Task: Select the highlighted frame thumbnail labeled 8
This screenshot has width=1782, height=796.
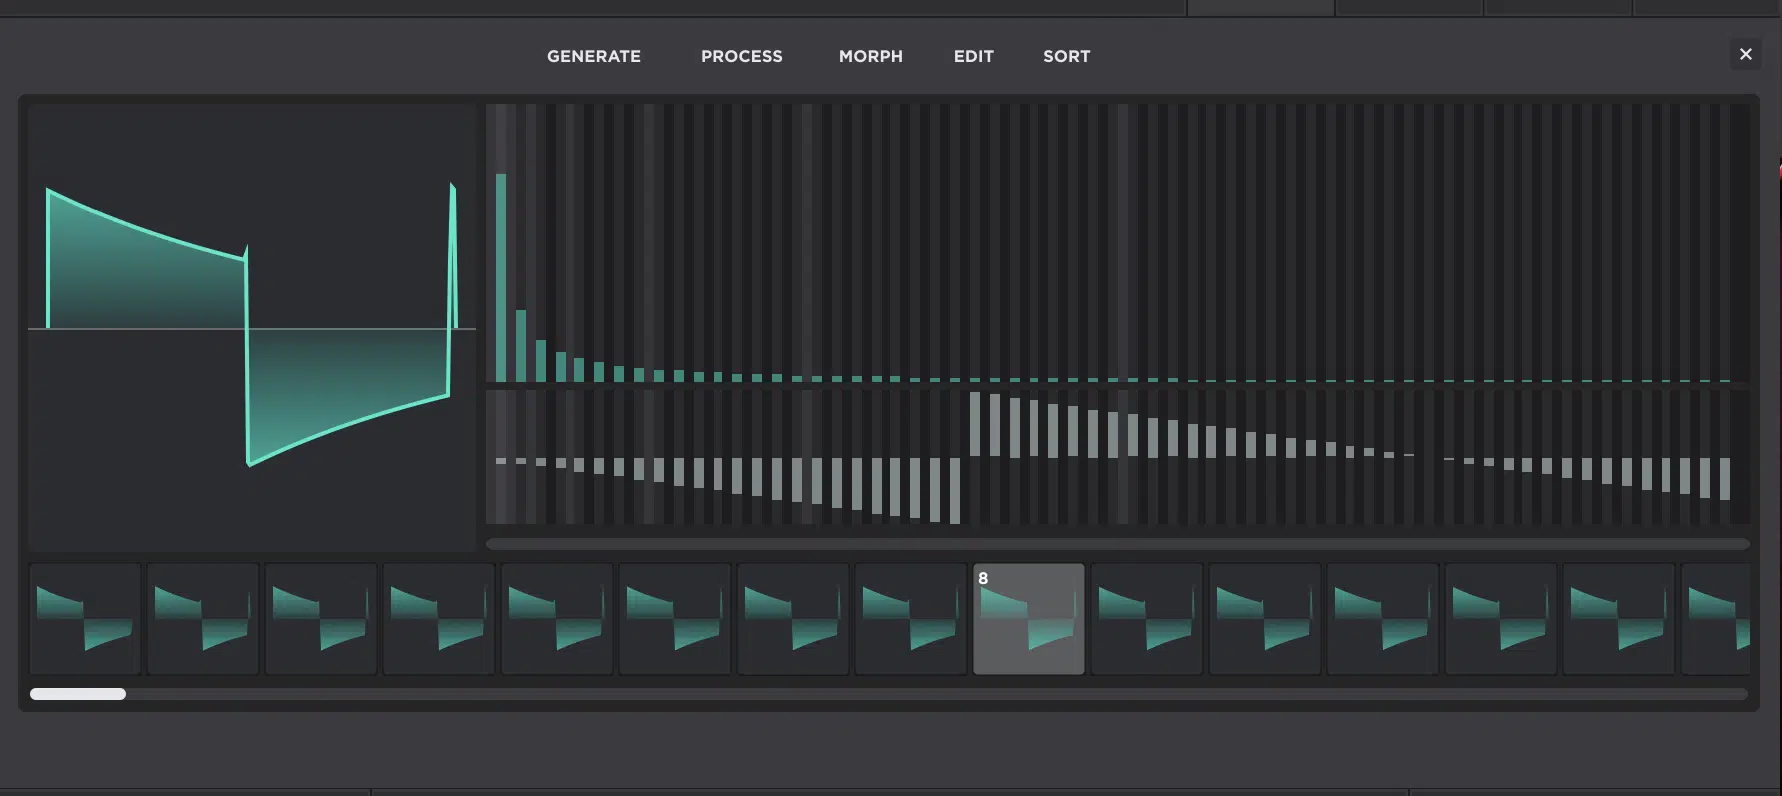Action: click(1028, 619)
